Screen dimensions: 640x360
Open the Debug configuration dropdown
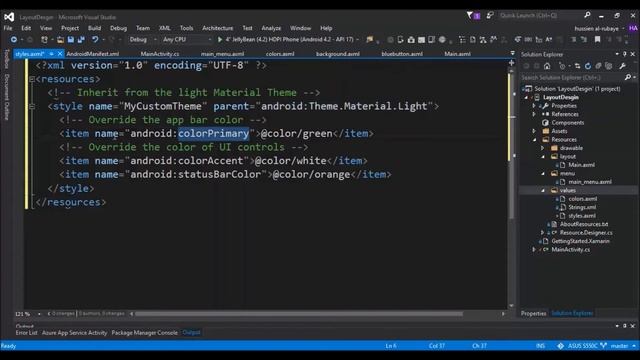(x=155, y=40)
